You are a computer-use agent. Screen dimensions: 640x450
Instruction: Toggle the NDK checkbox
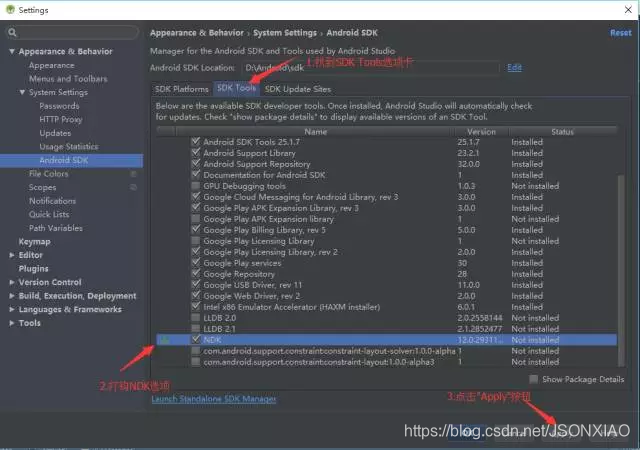click(196, 339)
